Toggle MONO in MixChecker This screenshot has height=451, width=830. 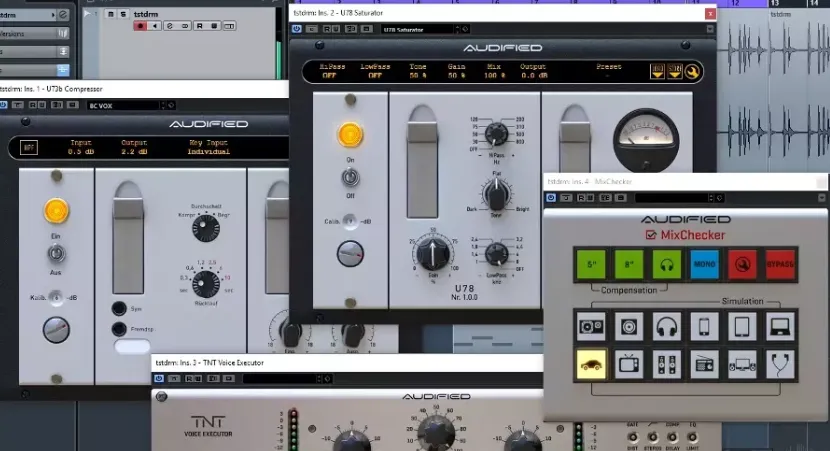coord(704,264)
